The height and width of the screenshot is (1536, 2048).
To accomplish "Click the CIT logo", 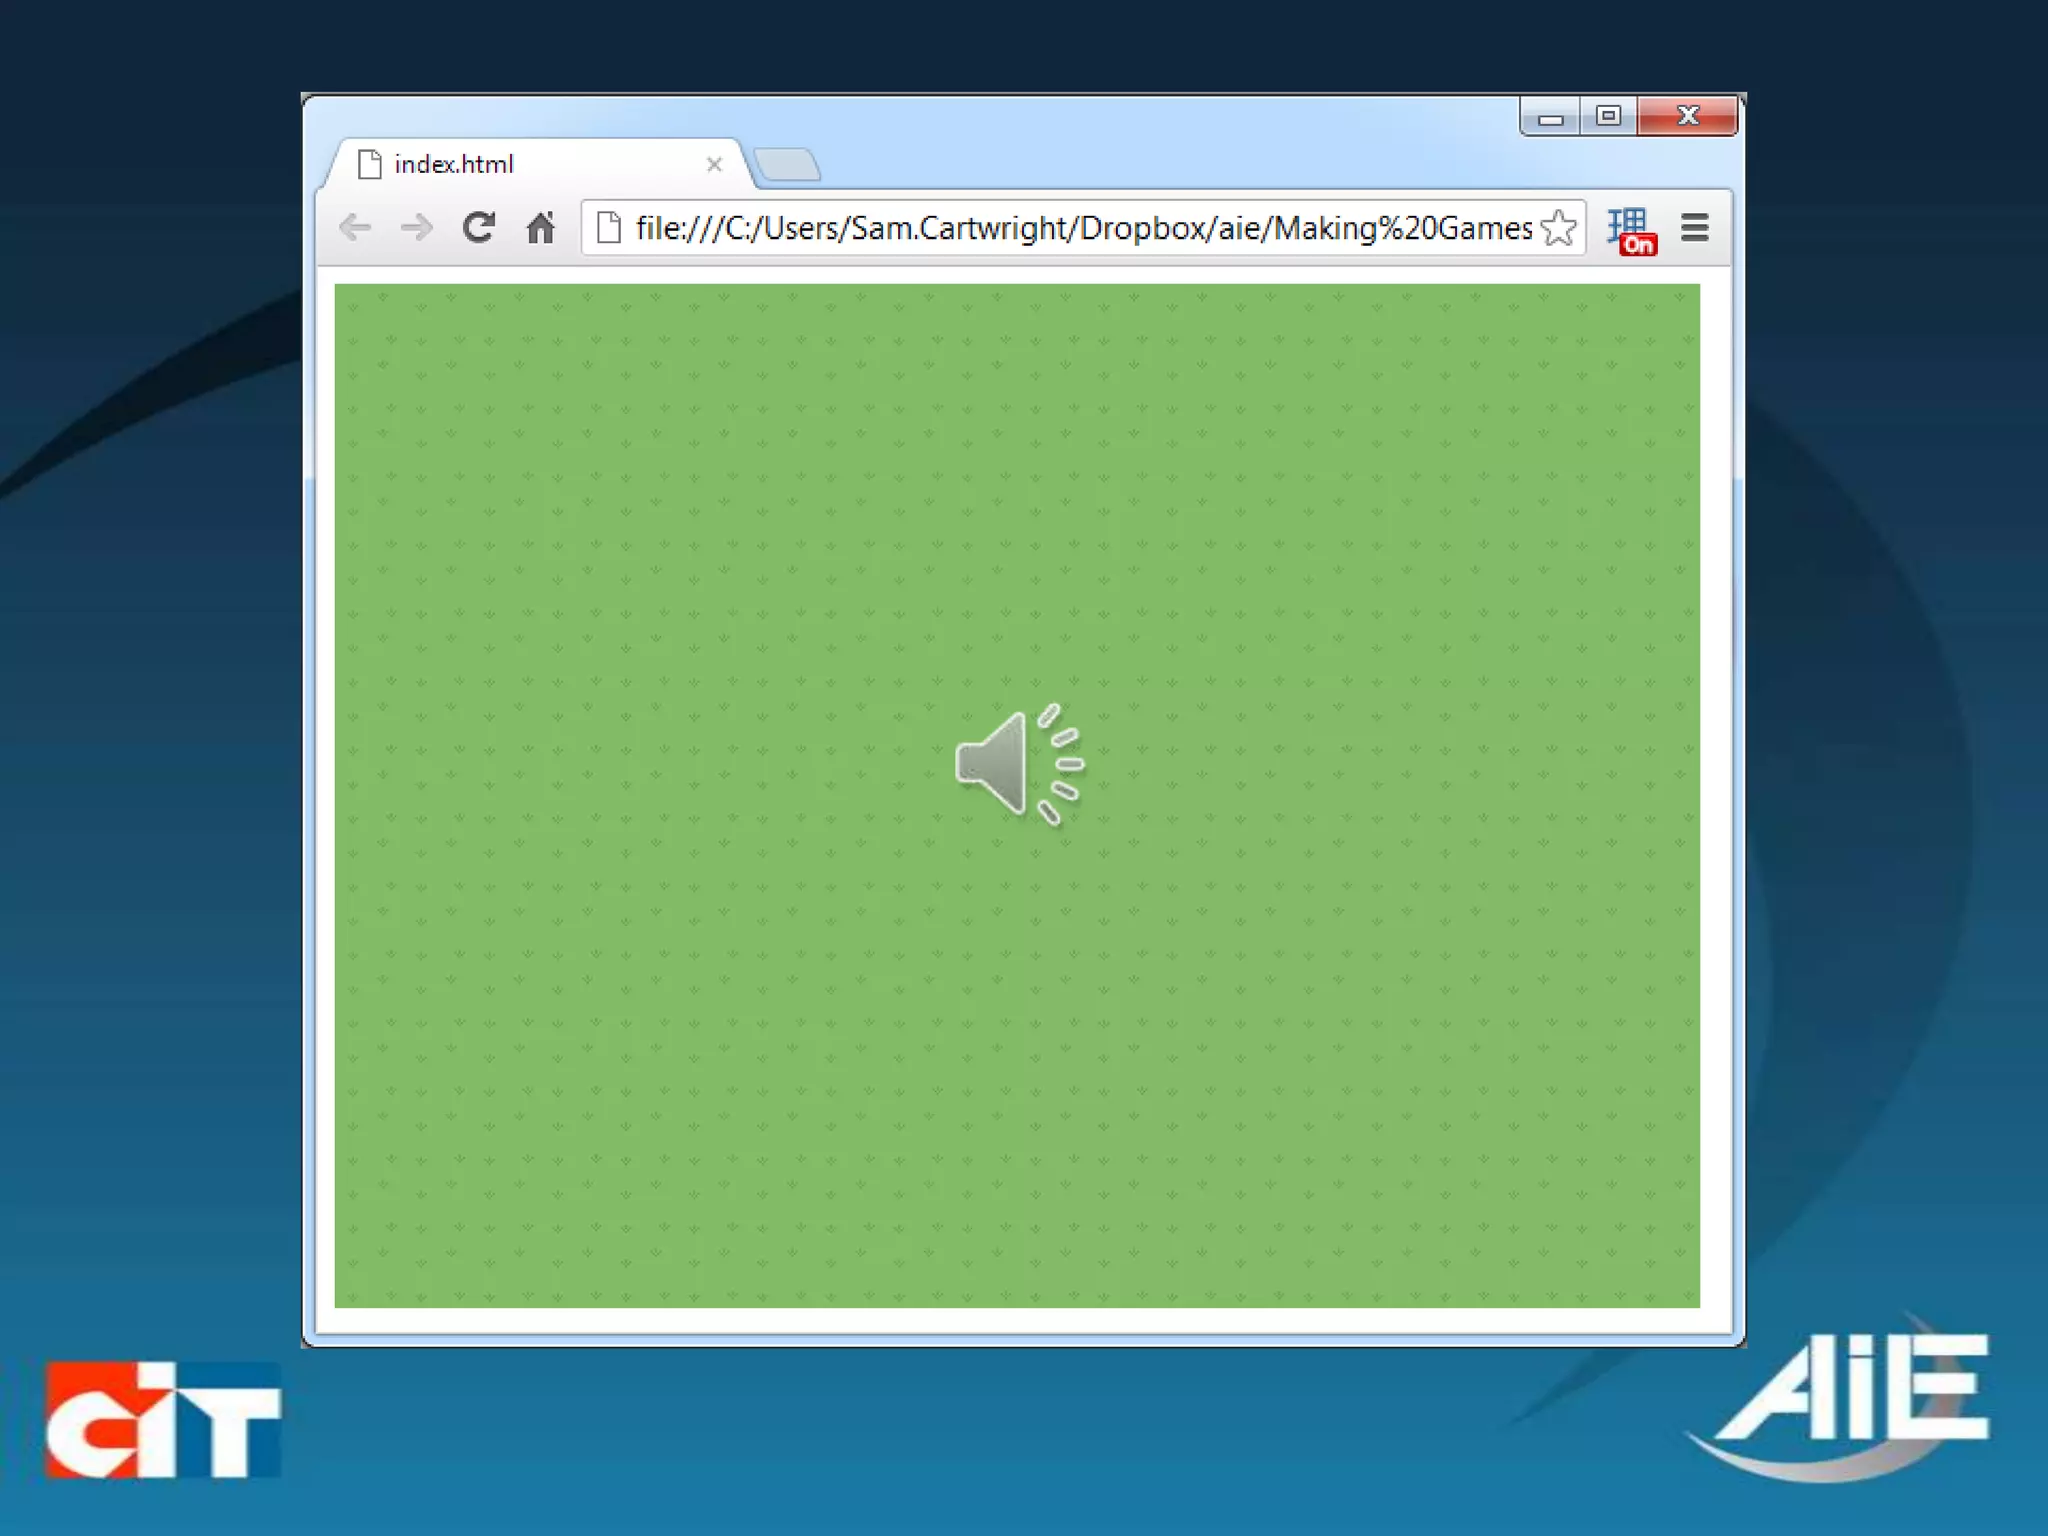I will coord(163,1419).
